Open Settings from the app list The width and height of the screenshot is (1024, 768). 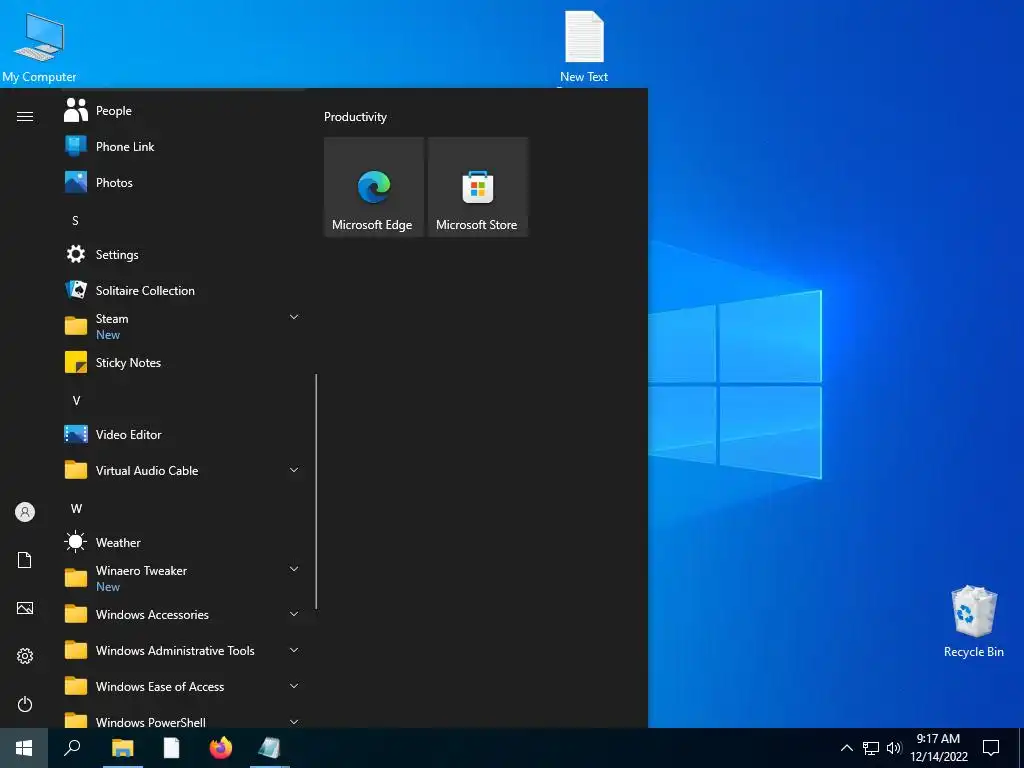182,255
